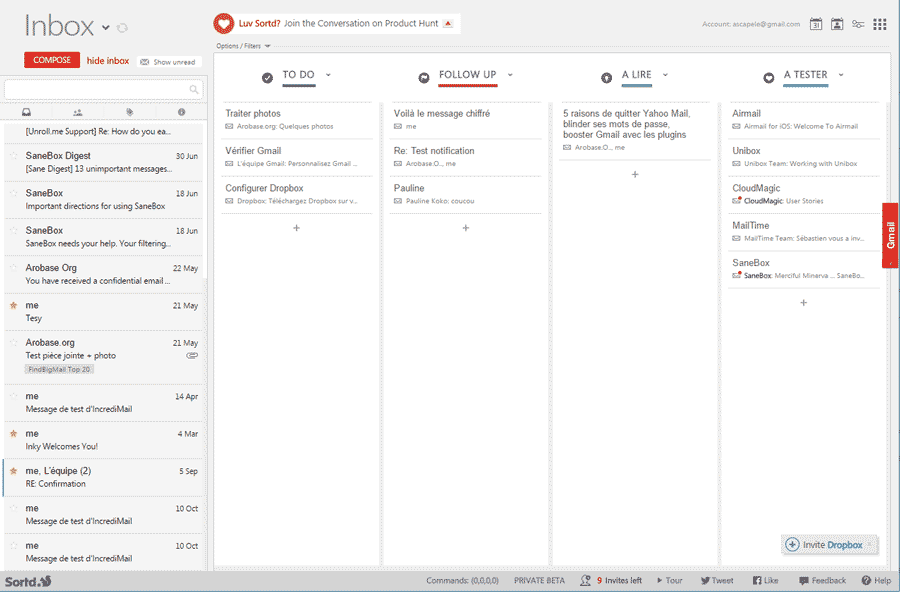Open the Inbox title dropdown arrow
The height and width of the screenshot is (592, 900).
click(106, 27)
